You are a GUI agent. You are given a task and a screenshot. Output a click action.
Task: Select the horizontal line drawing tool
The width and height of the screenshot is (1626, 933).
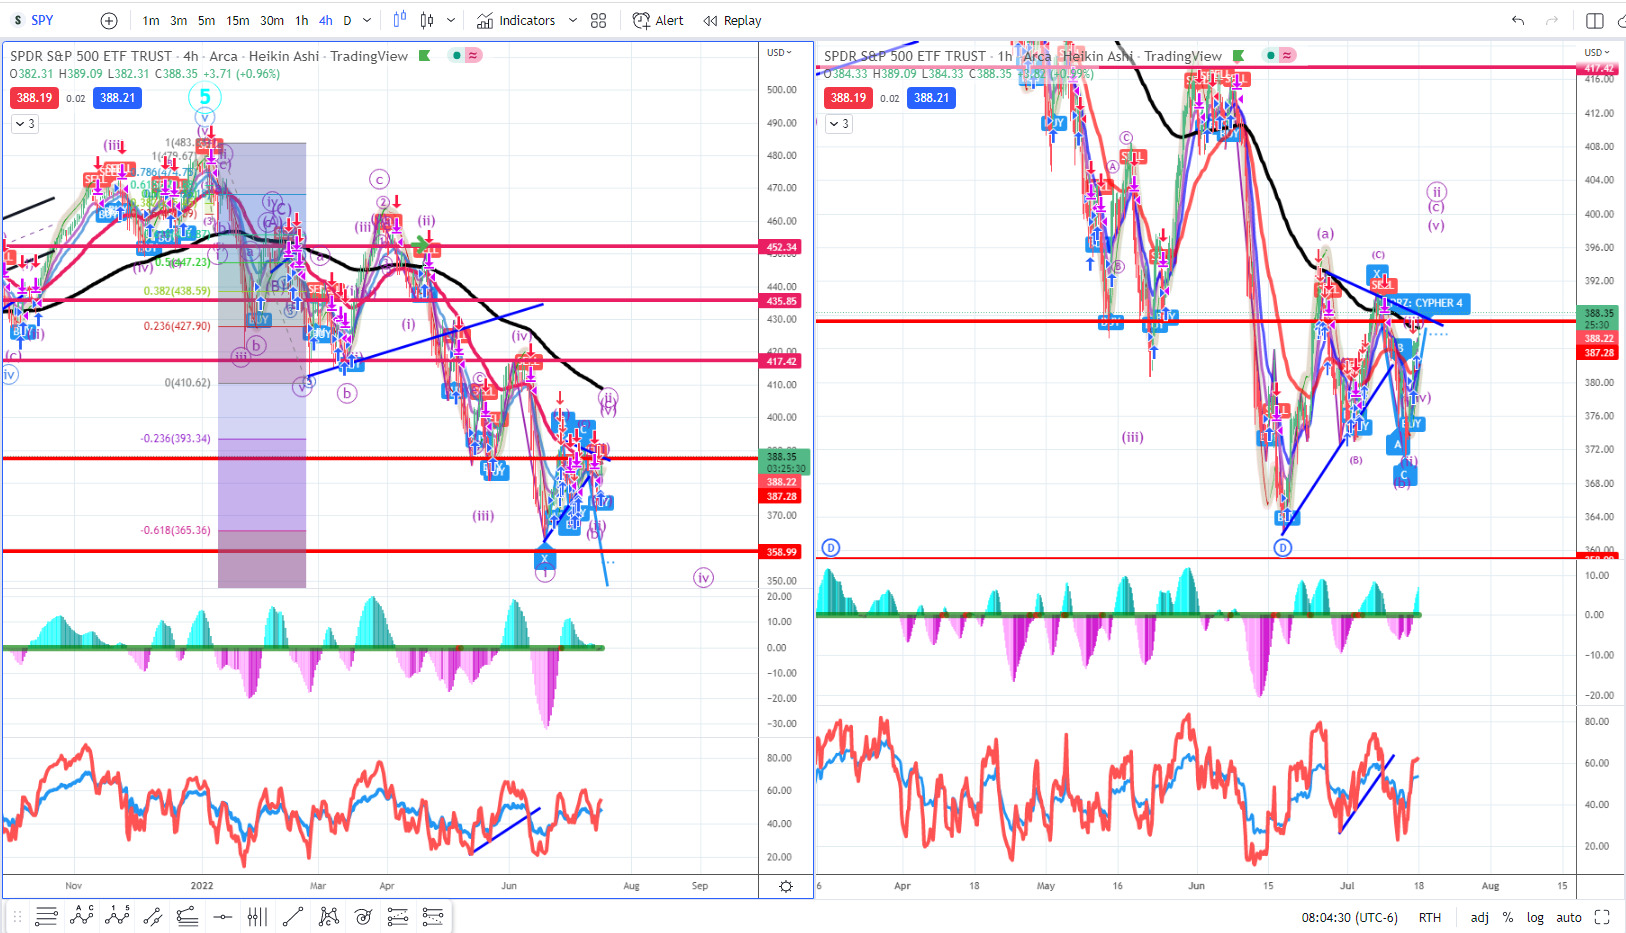pyautogui.click(x=222, y=916)
